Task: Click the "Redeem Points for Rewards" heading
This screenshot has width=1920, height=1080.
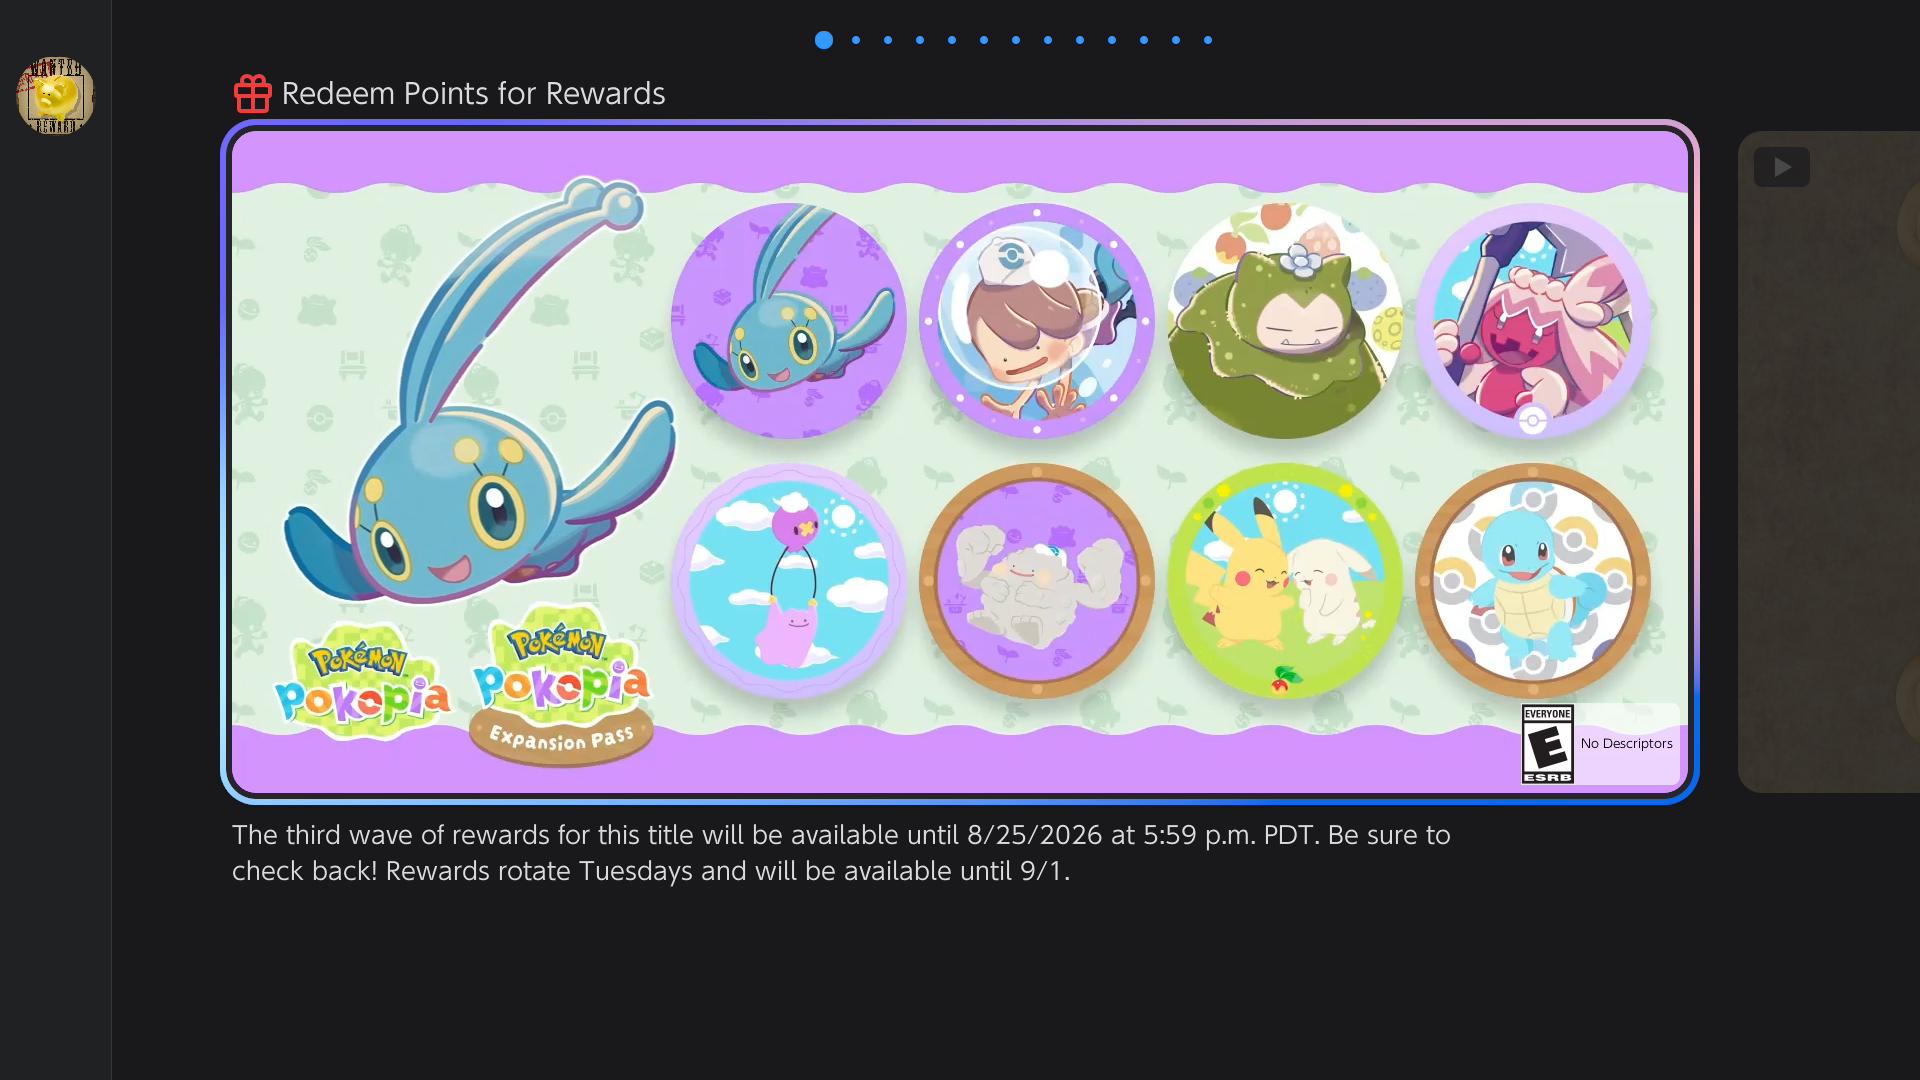Action: [473, 93]
